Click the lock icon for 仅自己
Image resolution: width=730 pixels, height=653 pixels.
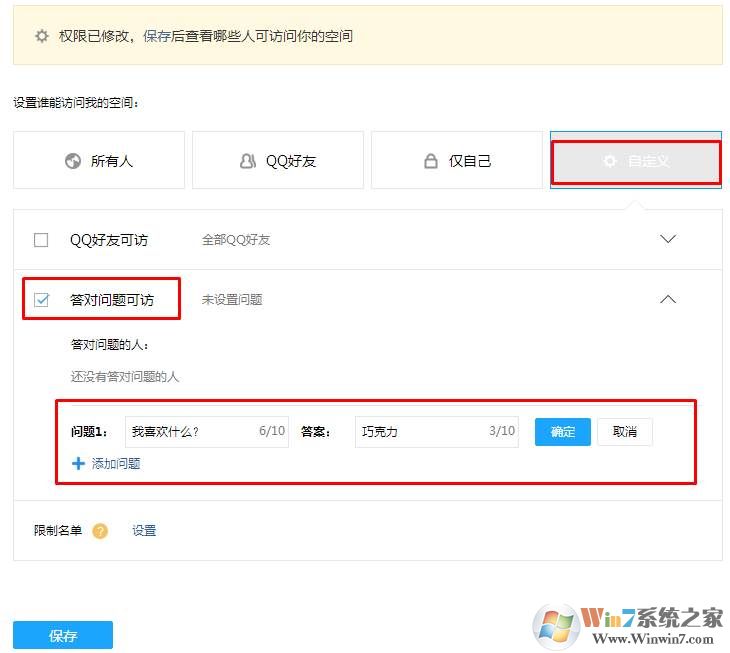[x=431, y=161]
